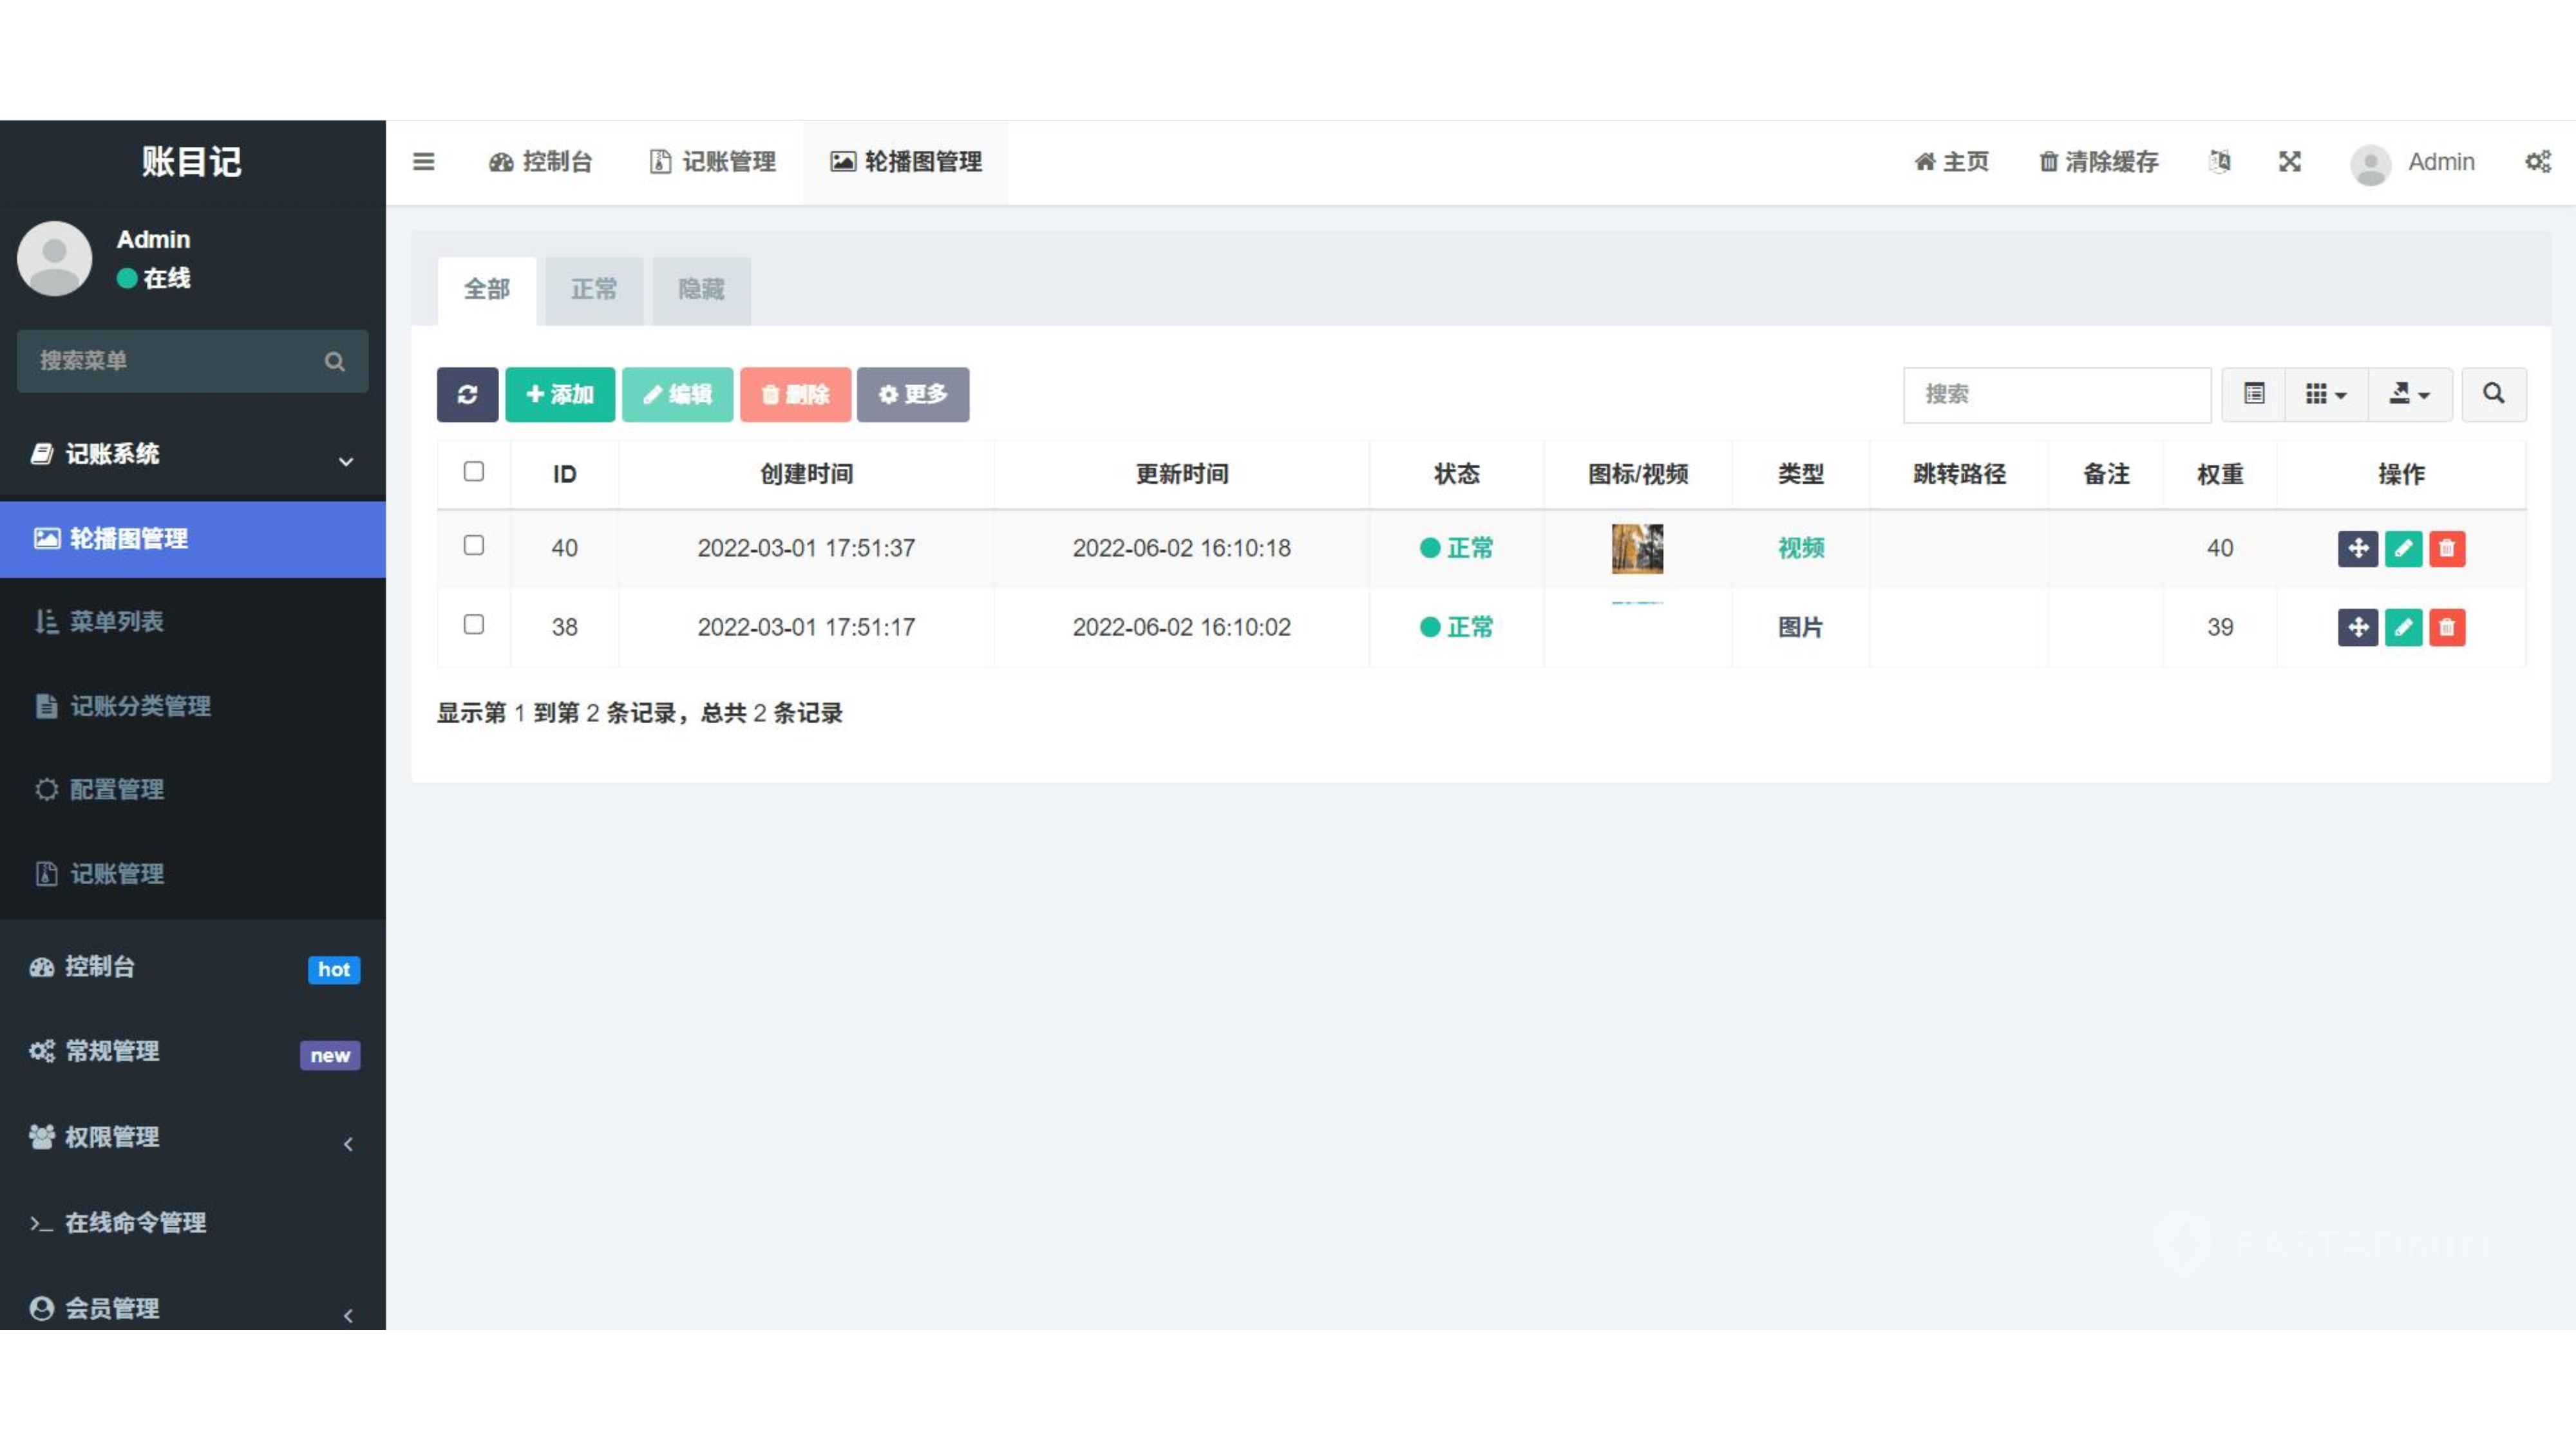This screenshot has width=2576, height=1449.
Task: Click the drag-sort icon for row 40
Action: pyautogui.click(x=2357, y=548)
